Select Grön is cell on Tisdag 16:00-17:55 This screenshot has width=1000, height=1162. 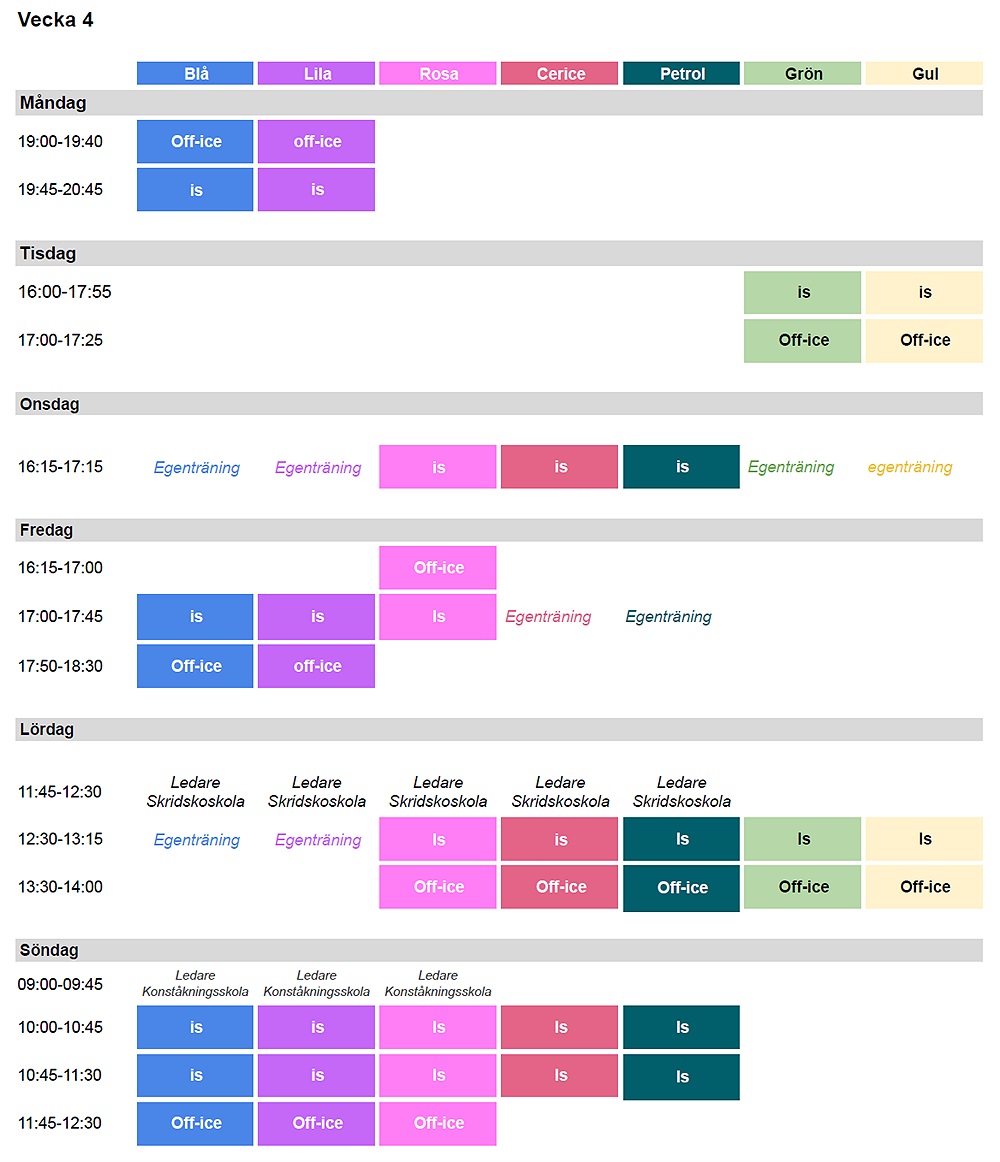tap(802, 293)
